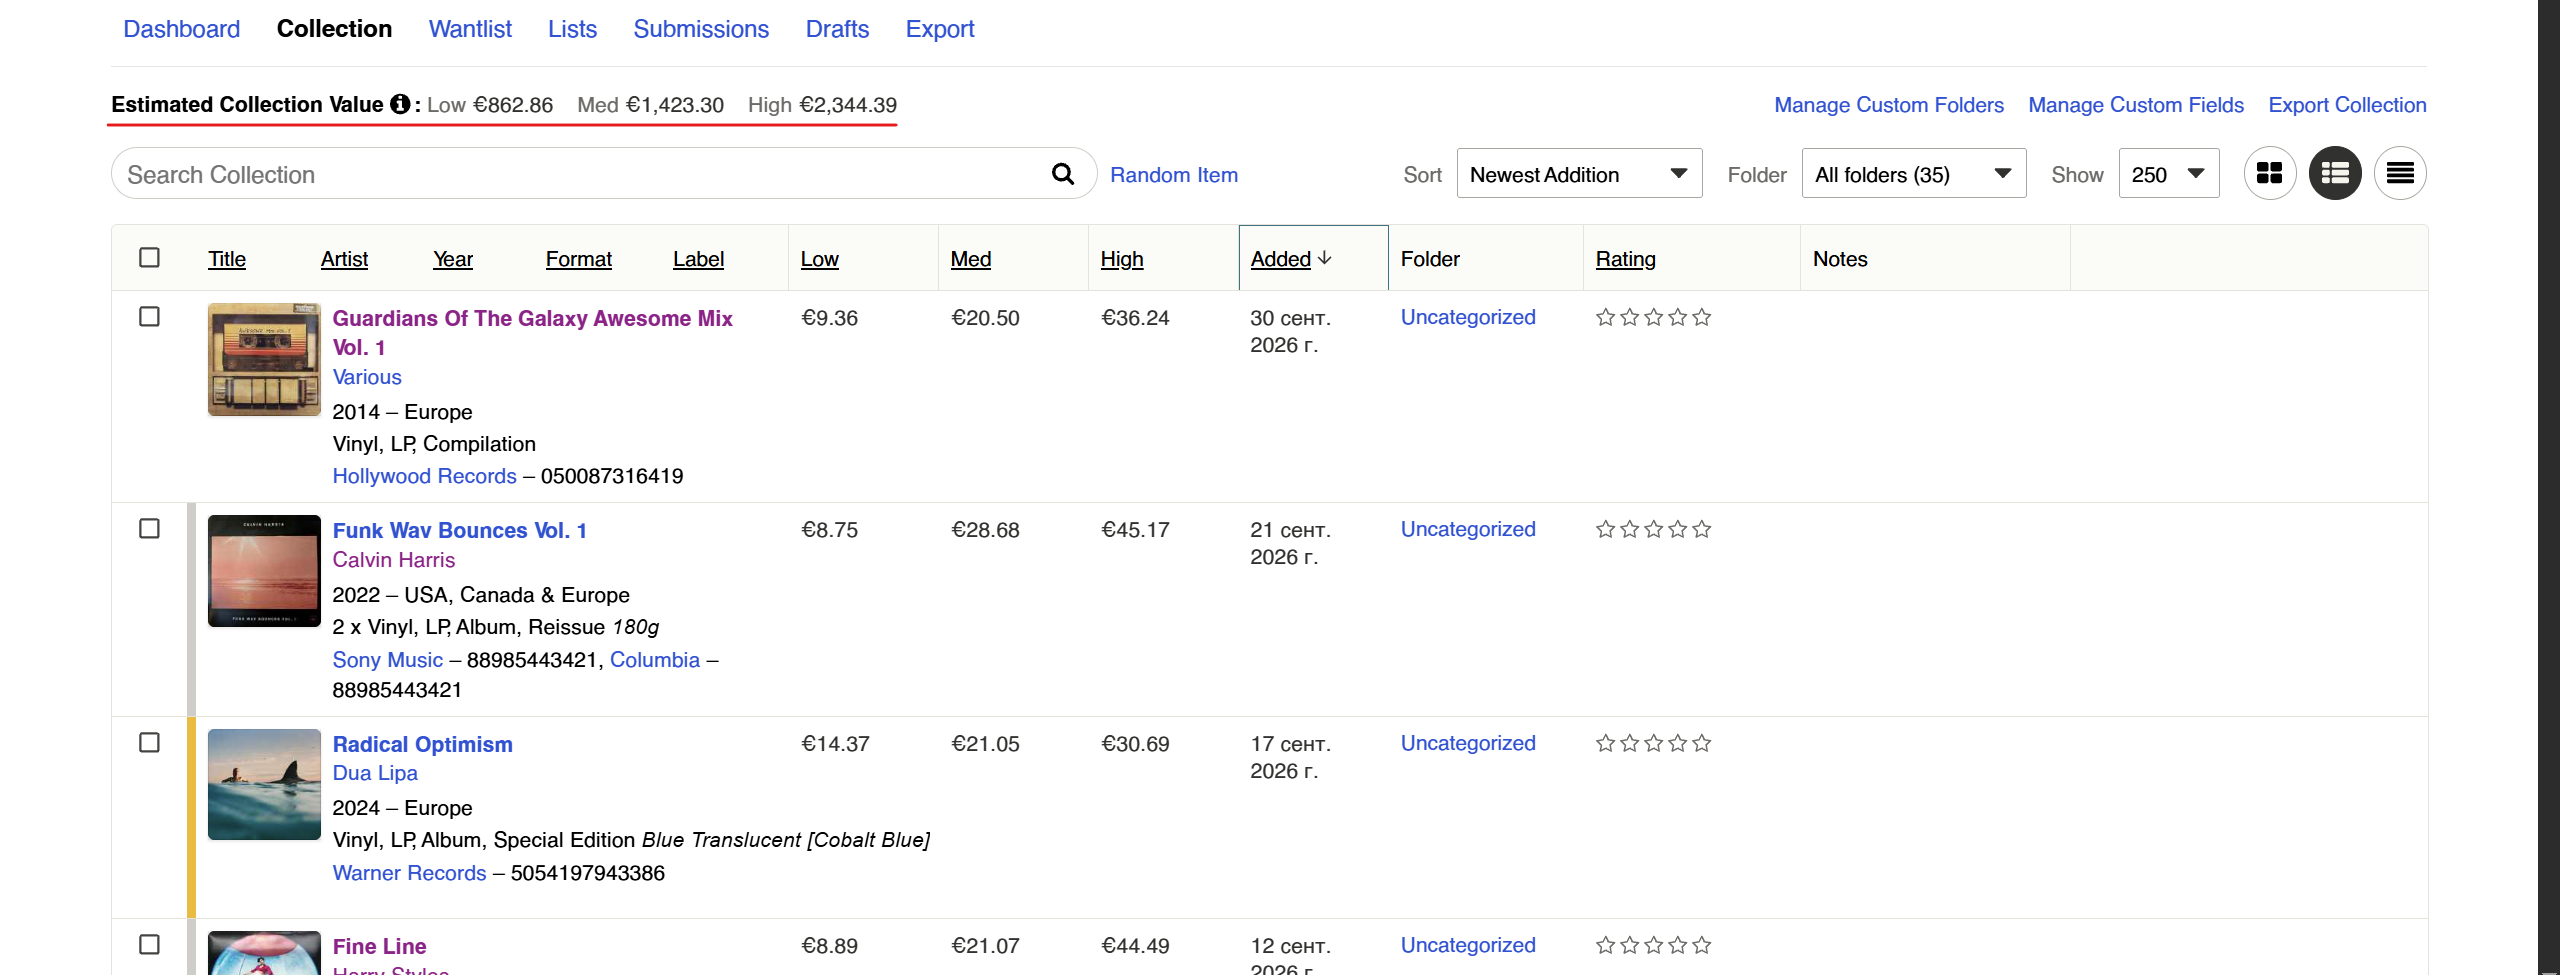The image size is (2560, 975).
Task: Open the Export tab
Action: (x=940, y=29)
